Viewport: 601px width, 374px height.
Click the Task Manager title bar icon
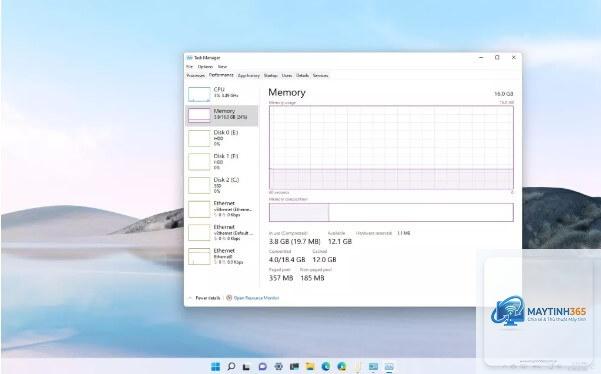tap(189, 58)
